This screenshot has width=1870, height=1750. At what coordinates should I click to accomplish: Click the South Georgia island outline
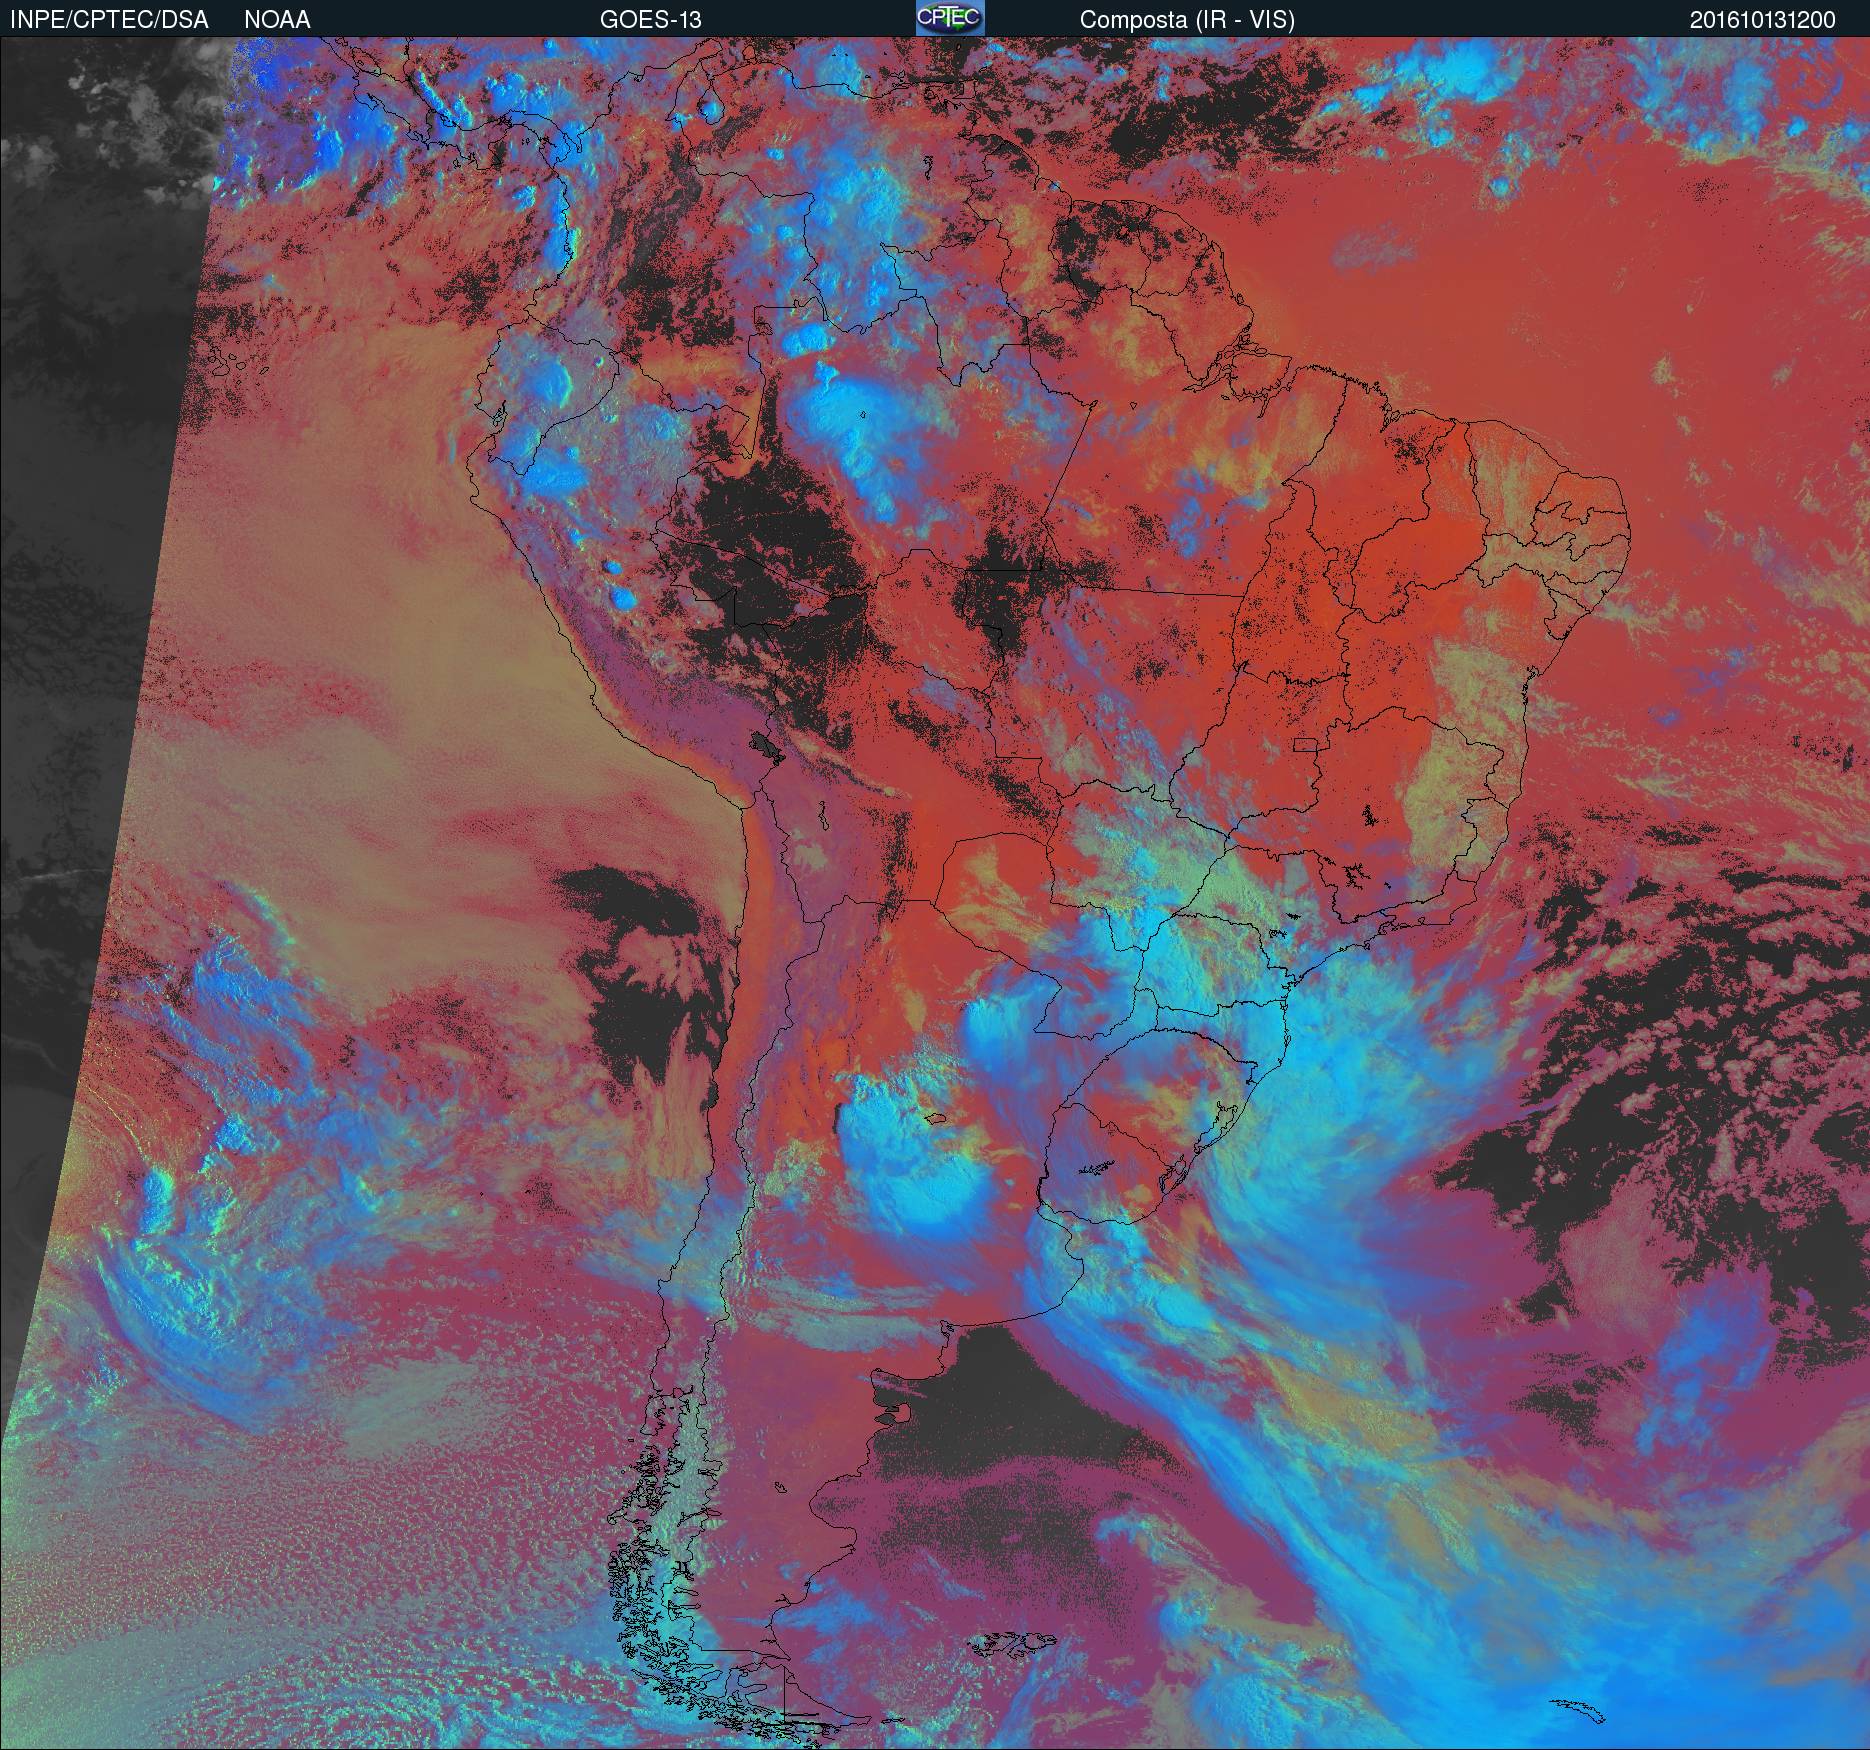[x=1575, y=1708]
